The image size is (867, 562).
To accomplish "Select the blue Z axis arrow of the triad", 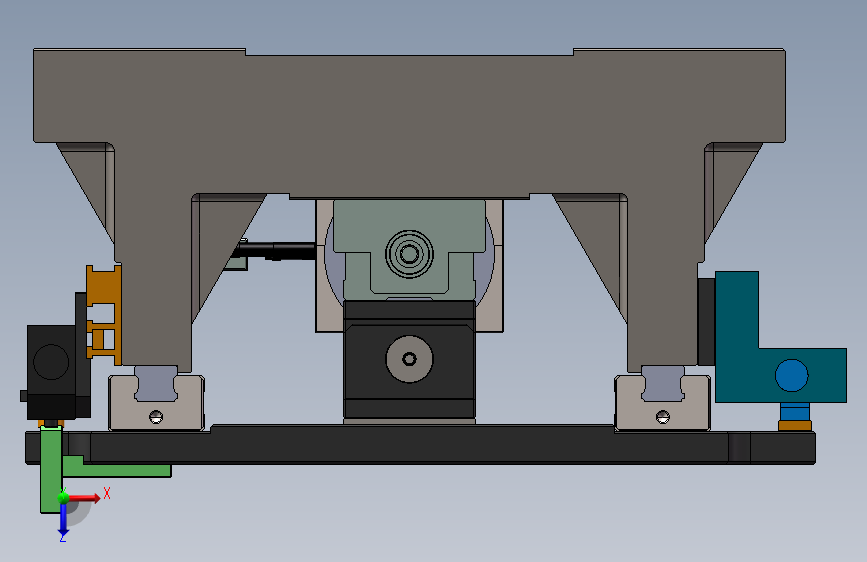I will 63,519.
